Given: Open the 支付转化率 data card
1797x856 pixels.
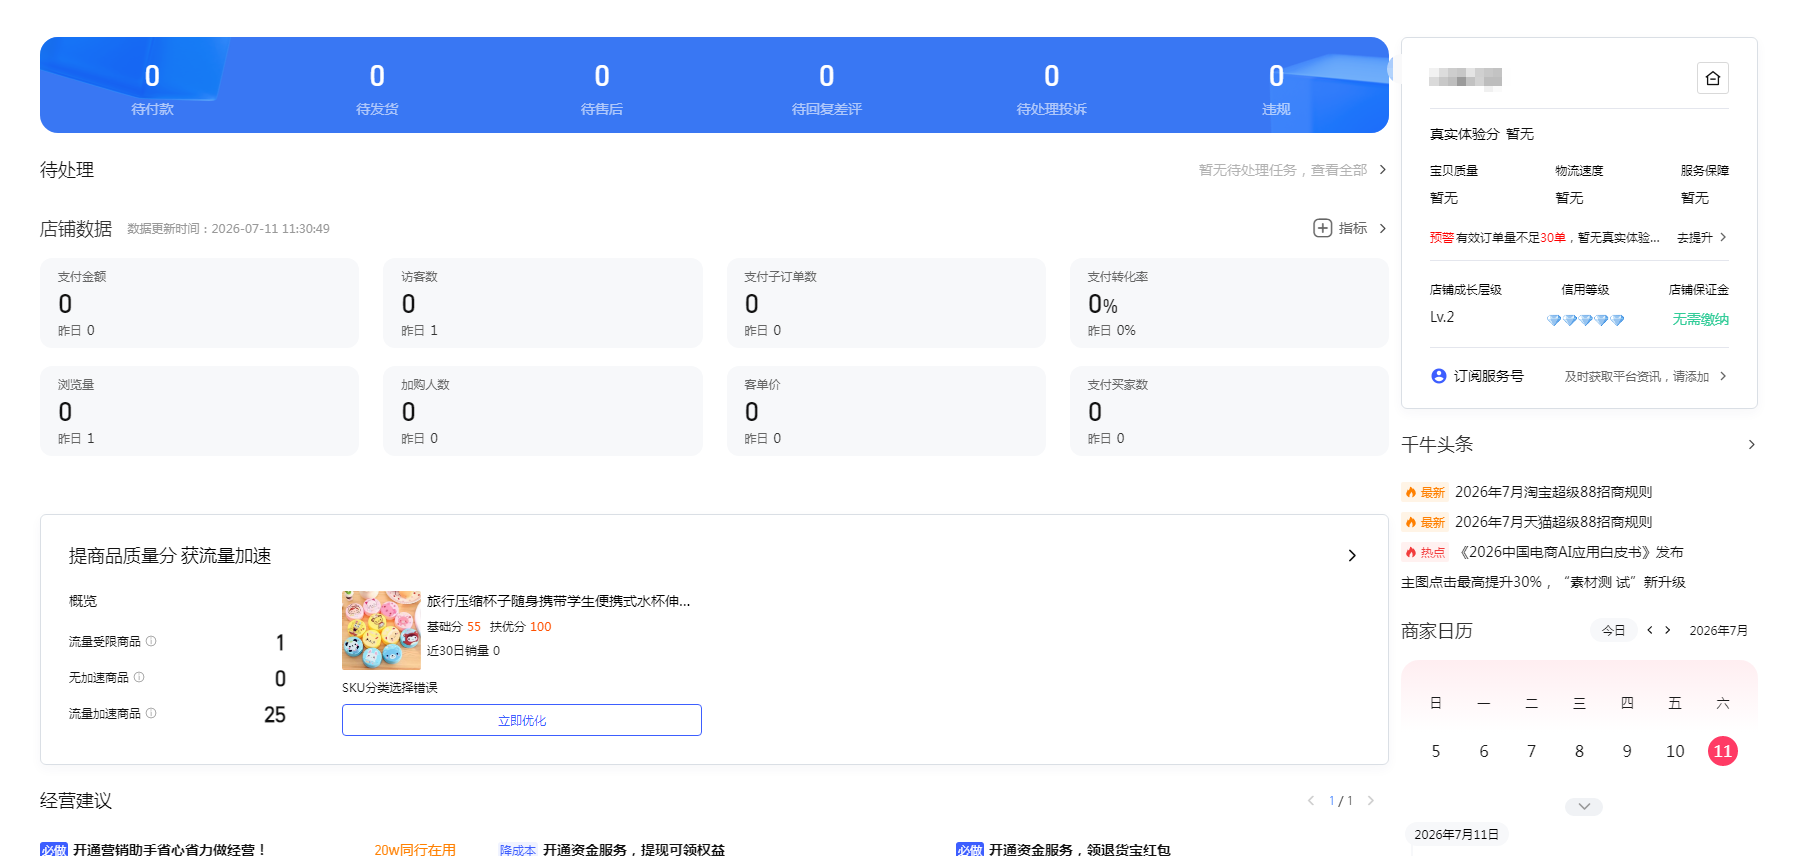Looking at the screenshot, I should coord(1229,303).
